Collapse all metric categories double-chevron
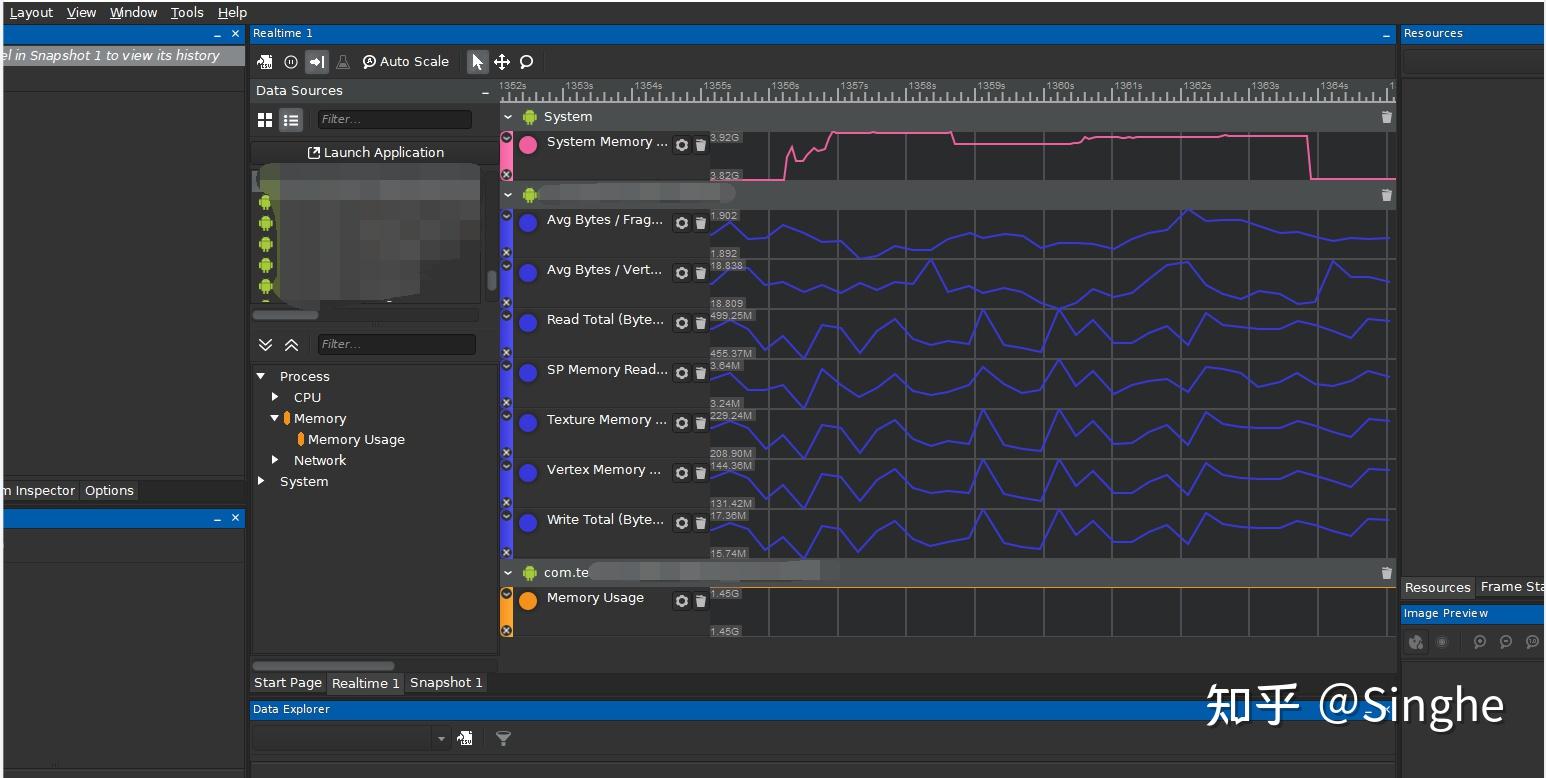The width and height of the screenshot is (1546, 778). pyautogui.click(x=291, y=345)
